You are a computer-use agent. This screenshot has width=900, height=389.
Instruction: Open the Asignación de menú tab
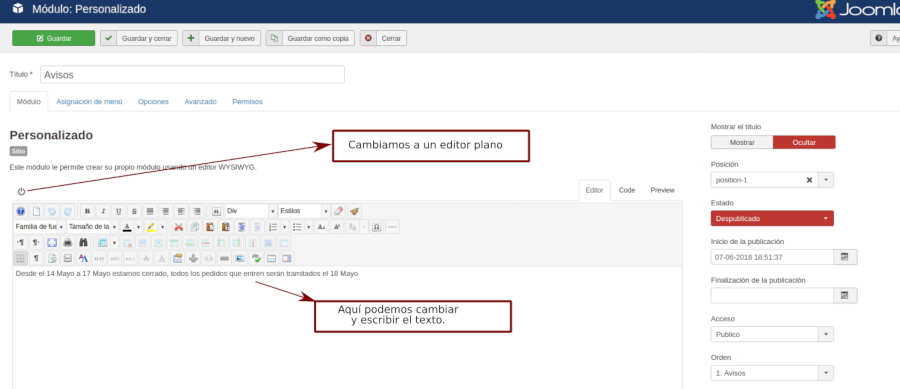coord(89,102)
